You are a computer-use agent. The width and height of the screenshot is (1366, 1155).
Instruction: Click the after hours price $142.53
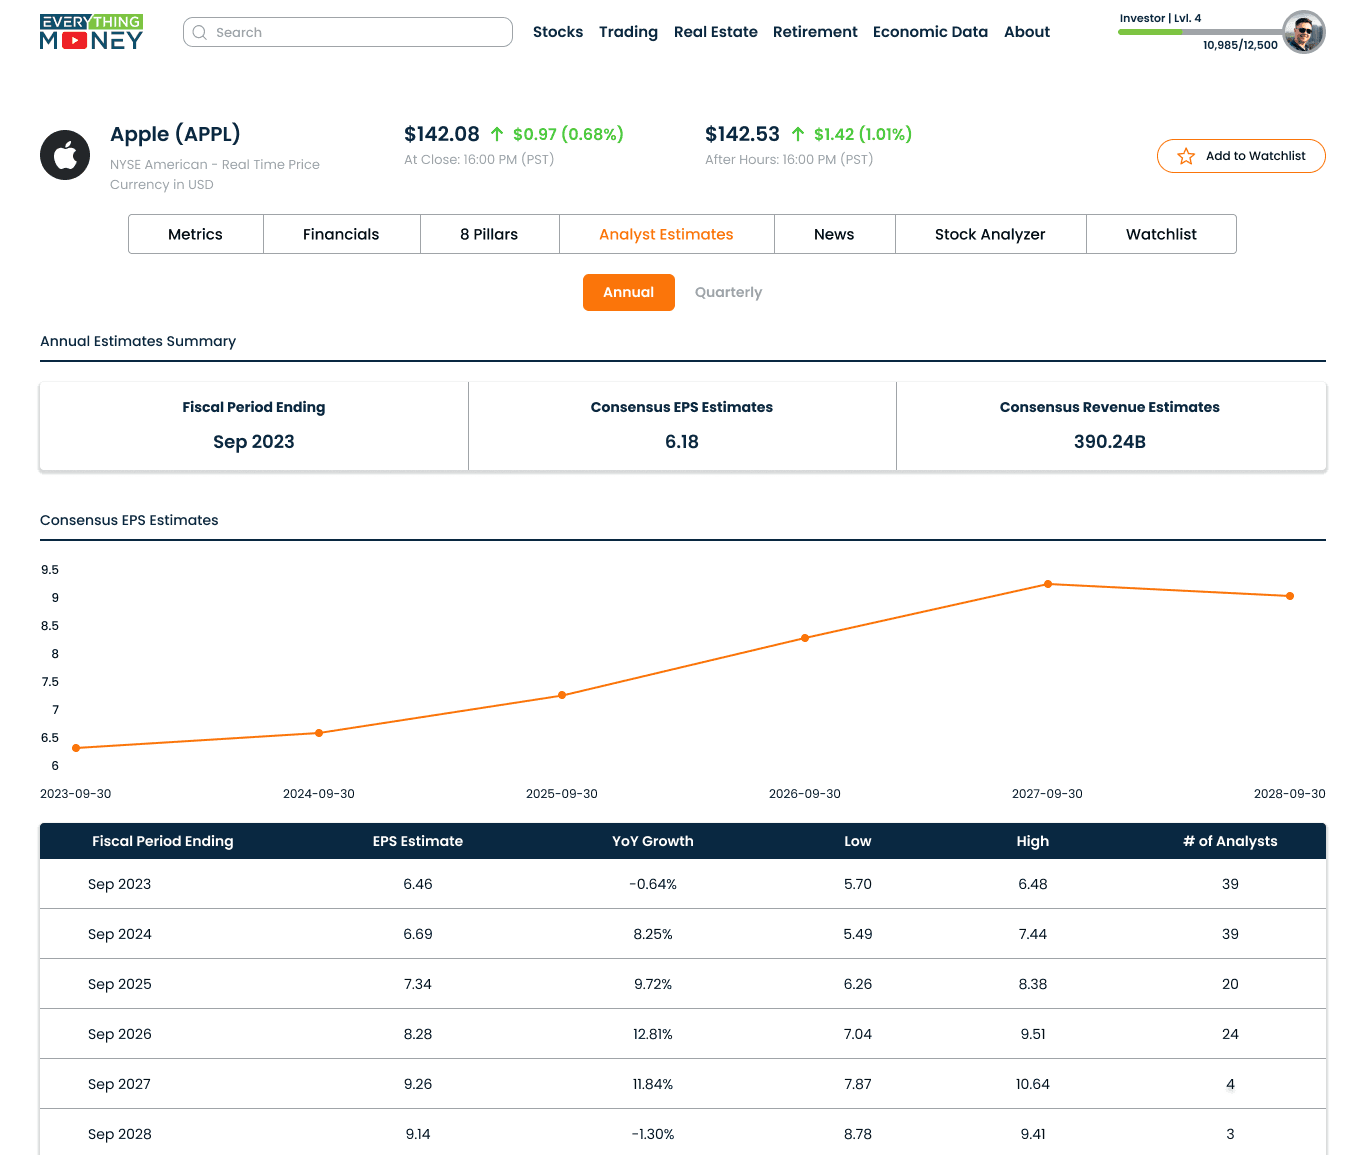tap(742, 134)
